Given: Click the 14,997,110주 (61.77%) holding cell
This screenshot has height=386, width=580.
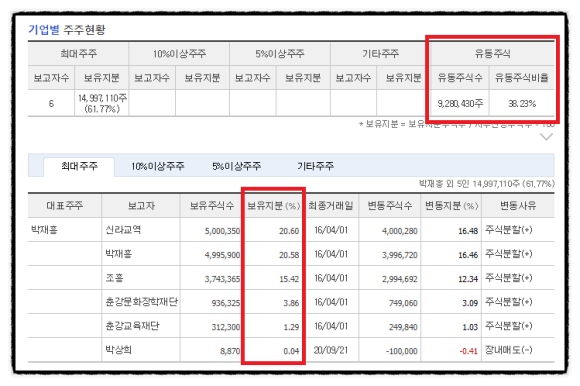Looking at the screenshot, I should (x=102, y=103).
